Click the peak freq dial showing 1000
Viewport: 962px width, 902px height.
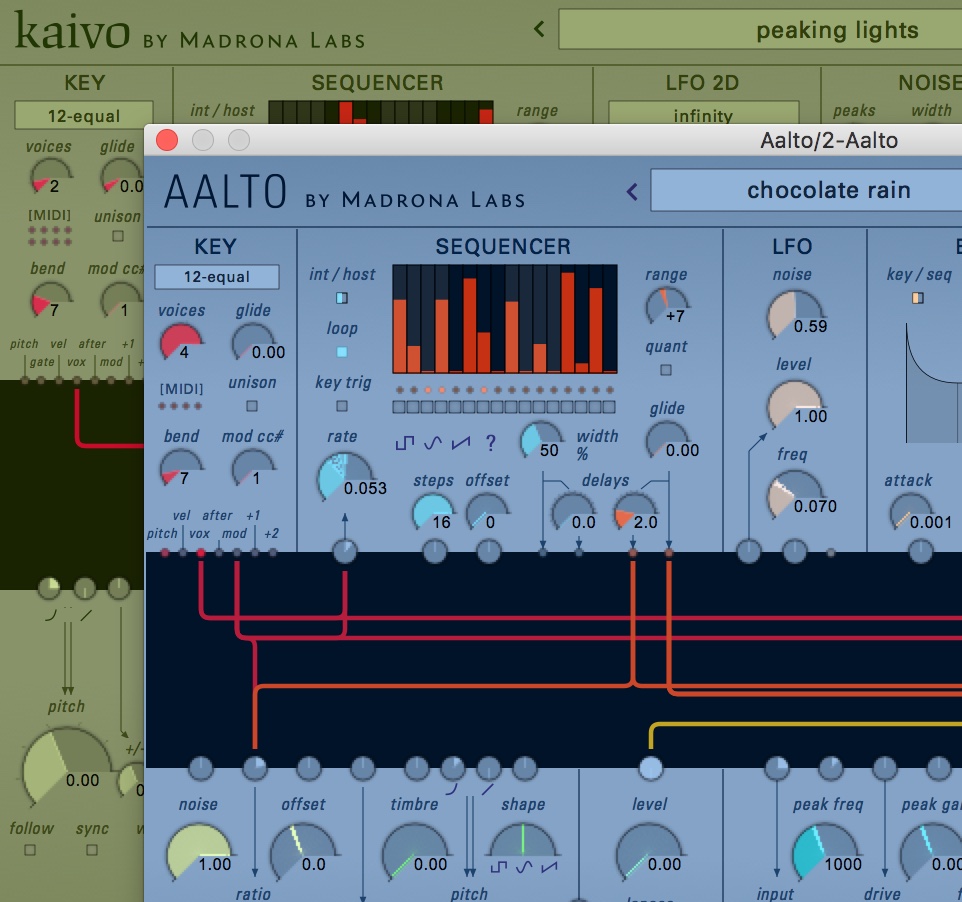pos(826,853)
